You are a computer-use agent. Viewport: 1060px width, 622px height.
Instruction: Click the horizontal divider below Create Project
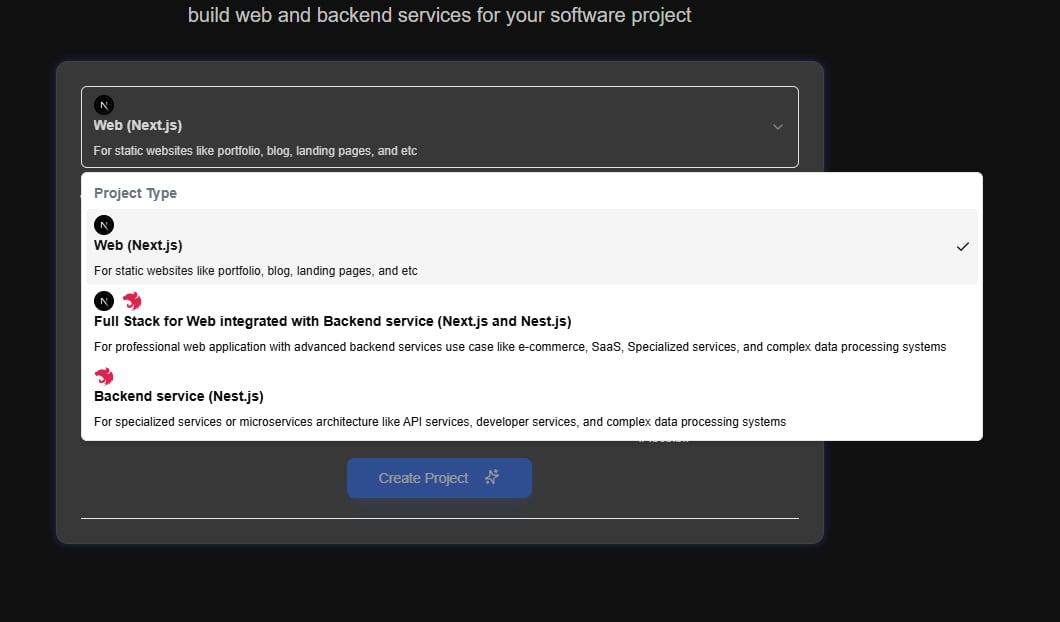(439, 519)
